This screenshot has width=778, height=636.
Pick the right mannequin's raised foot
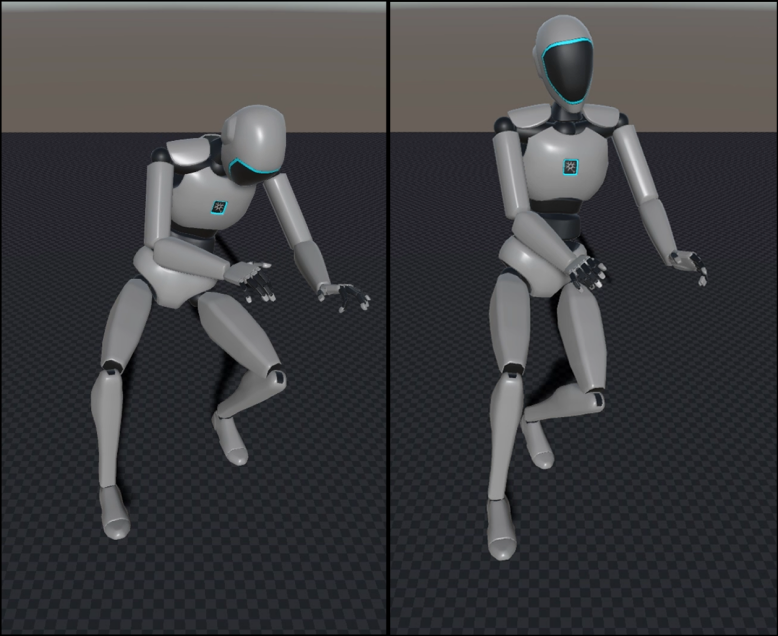click(x=535, y=443)
